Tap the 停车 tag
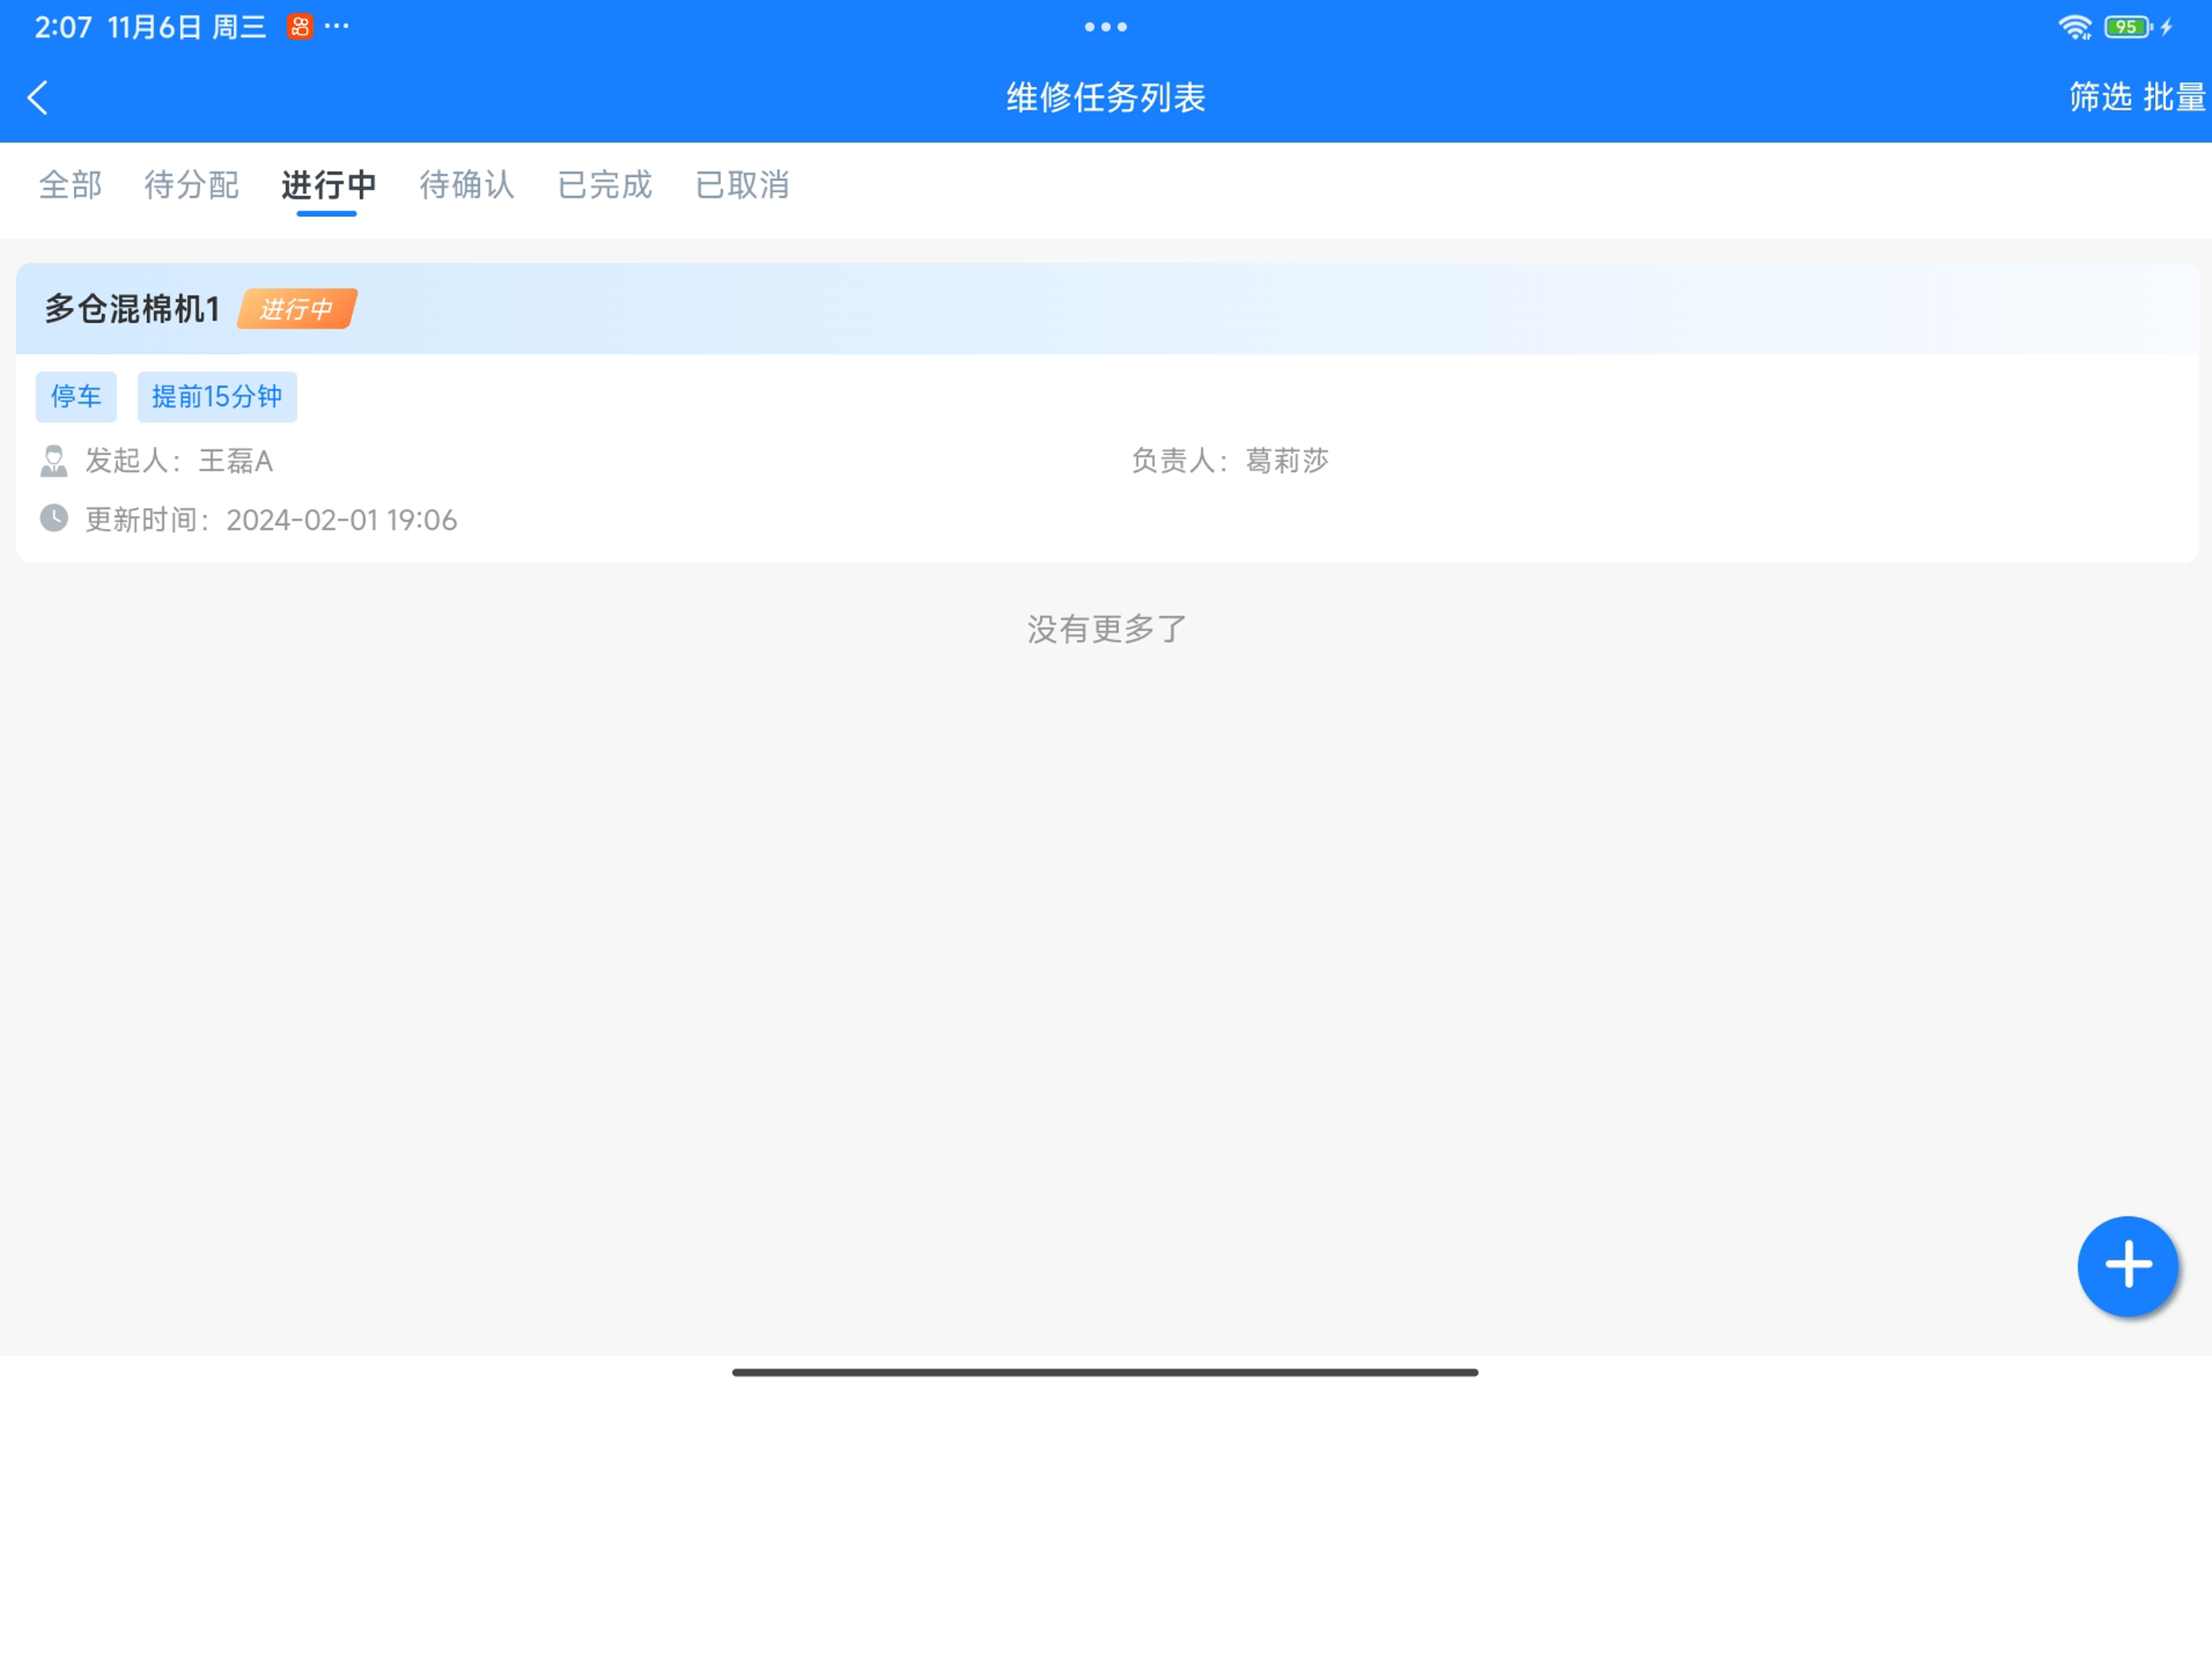This screenshot has width=2212, height=1659. tap(76, 397)
